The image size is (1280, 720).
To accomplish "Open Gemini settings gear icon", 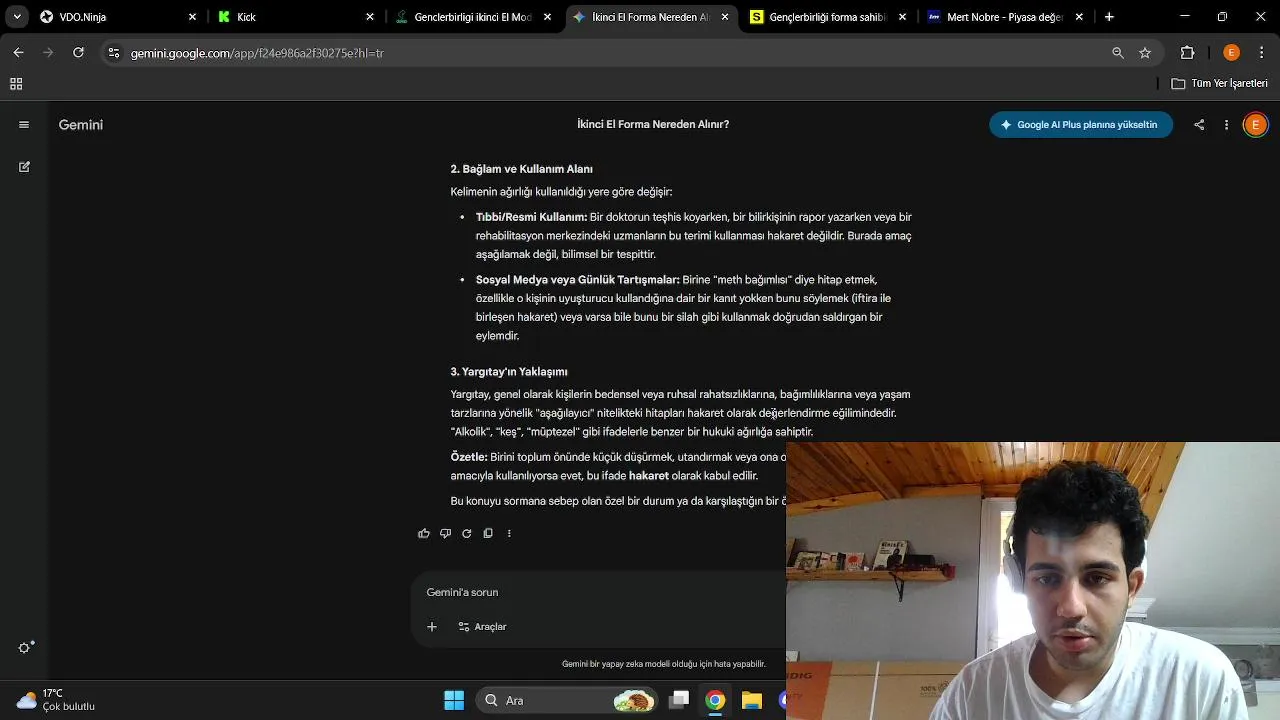I will coord(26,647).
